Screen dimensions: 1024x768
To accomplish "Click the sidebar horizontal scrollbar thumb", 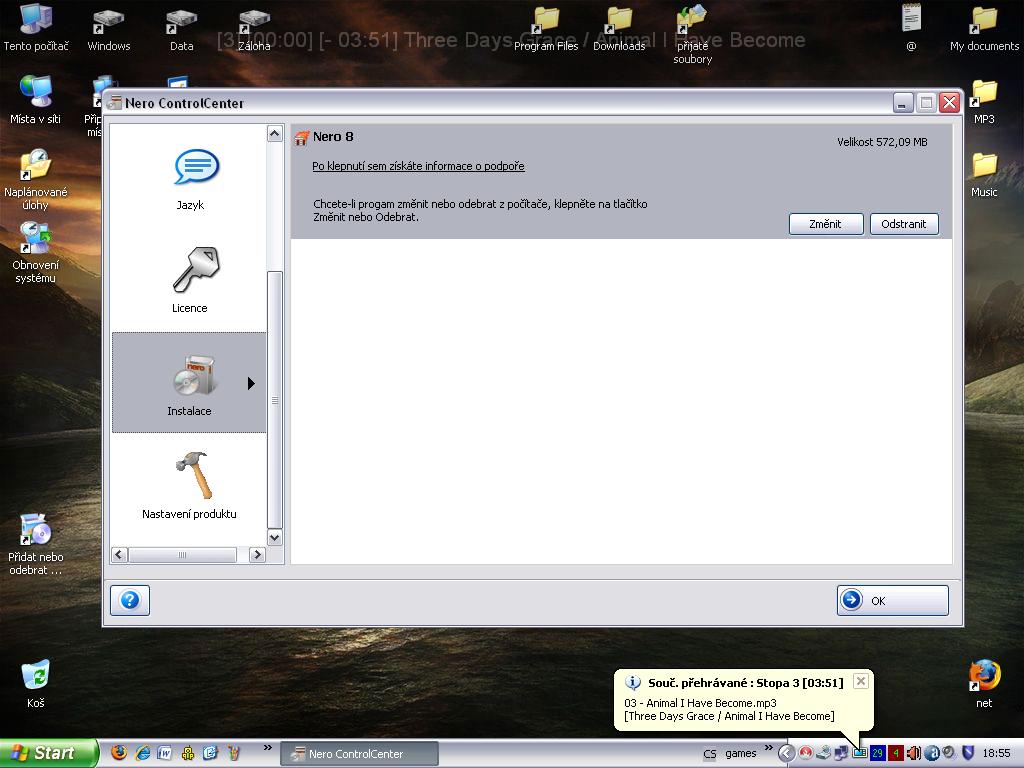I will pos(182,554).
